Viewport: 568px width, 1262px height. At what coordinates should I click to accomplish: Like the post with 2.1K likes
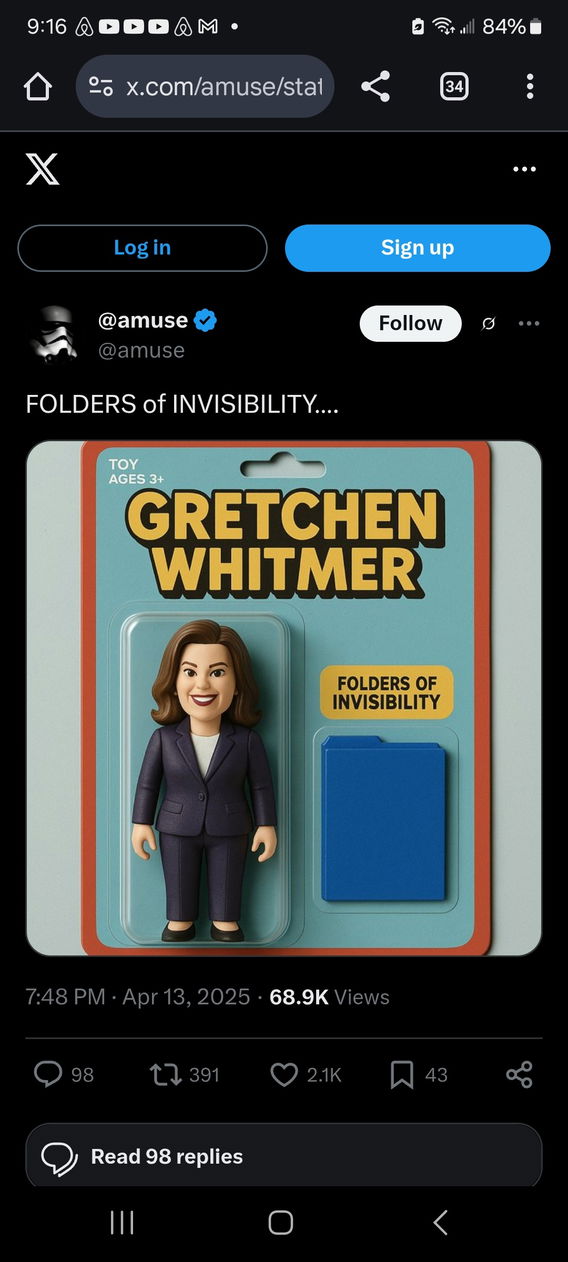click(x=306, y=1075)
